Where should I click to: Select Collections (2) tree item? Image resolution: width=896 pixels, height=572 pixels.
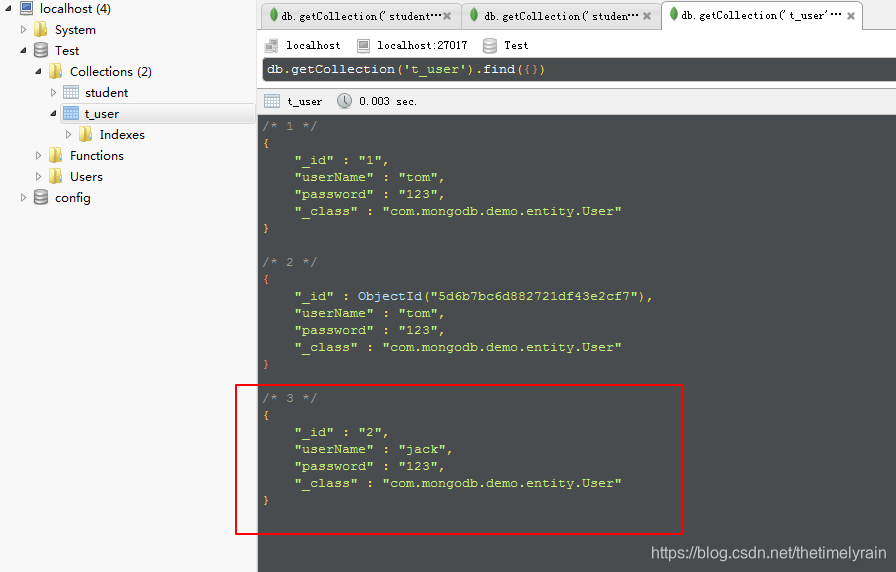pos(111,71)
